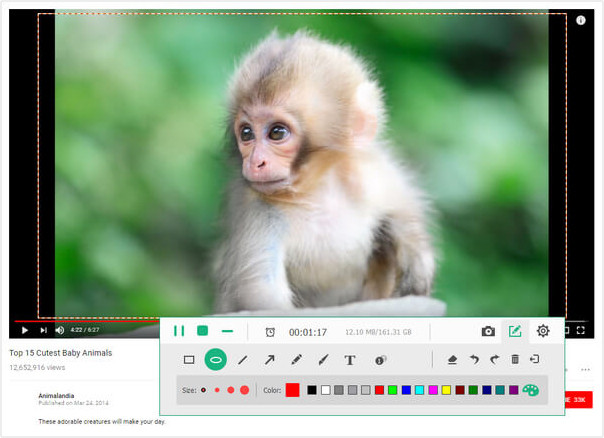Screen dimensions: 604x438
Task: Pick the navy blue color swatch
Action: coord(487,390)
